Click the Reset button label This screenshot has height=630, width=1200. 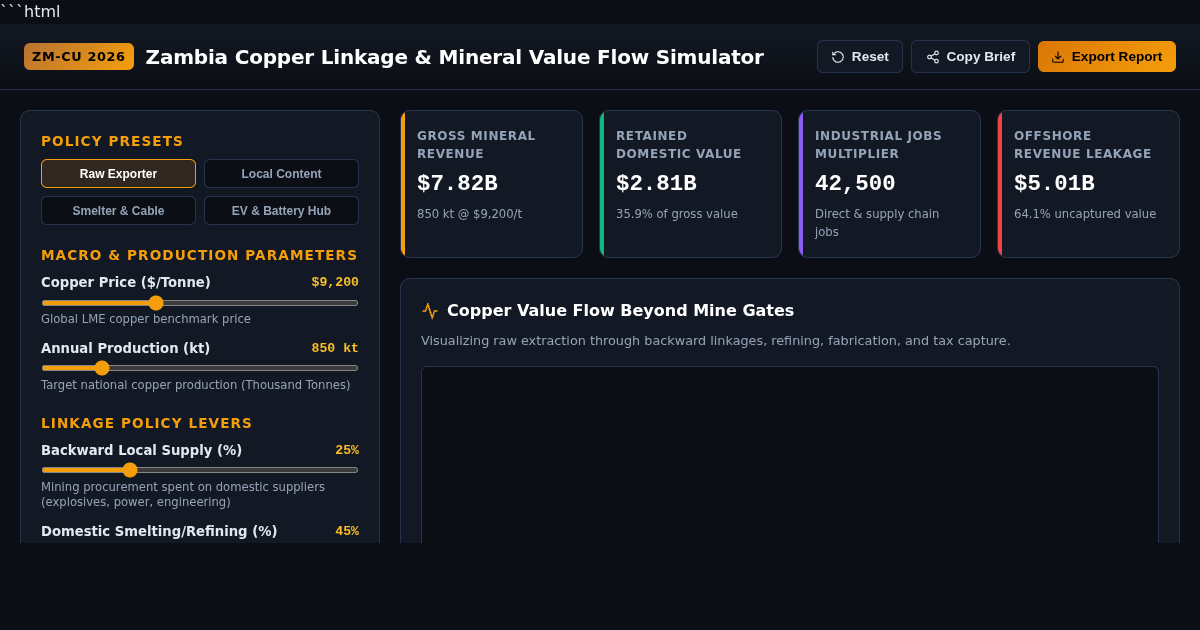[x=870, y=57]
